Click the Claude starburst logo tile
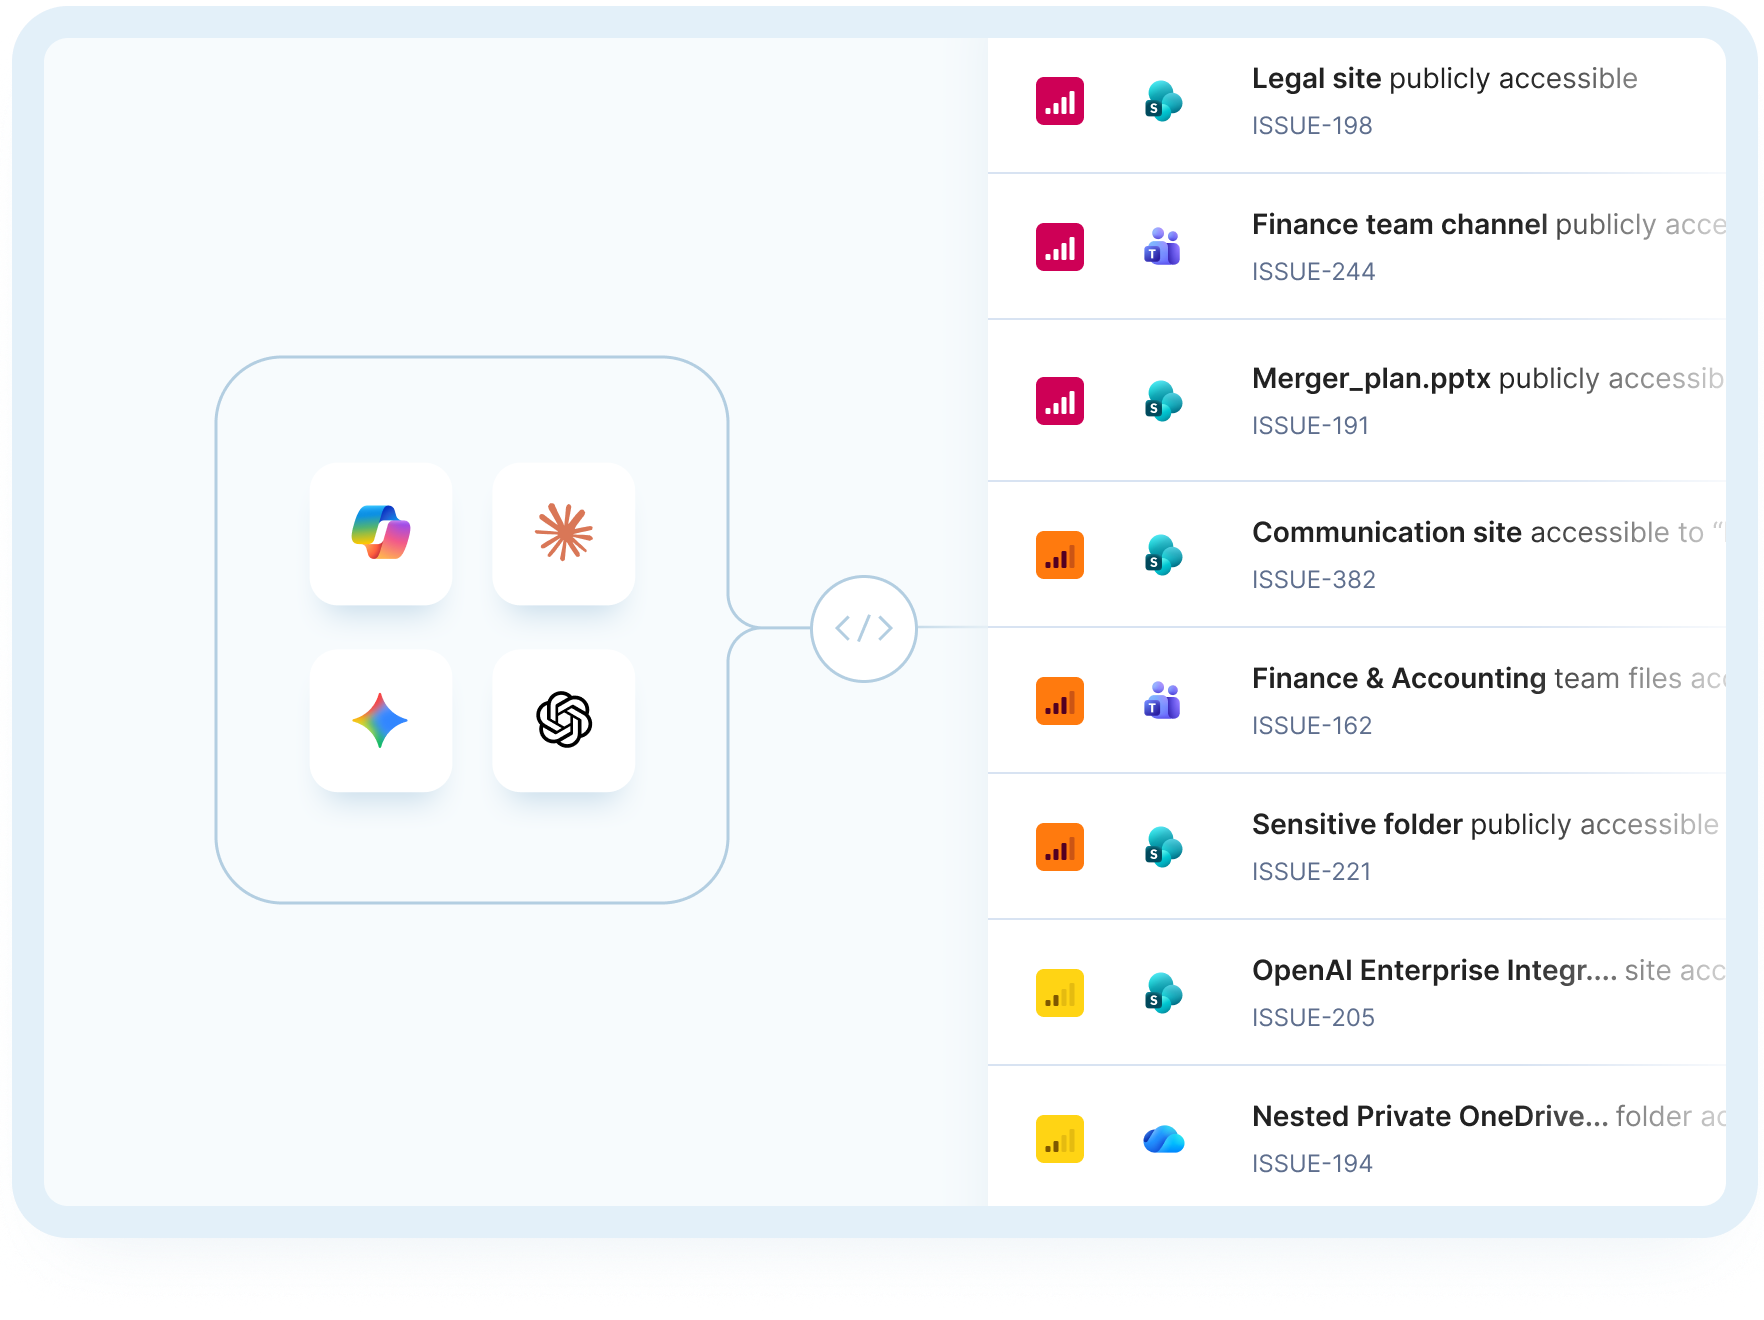The image size is (1764, 1320). point(564,533)
